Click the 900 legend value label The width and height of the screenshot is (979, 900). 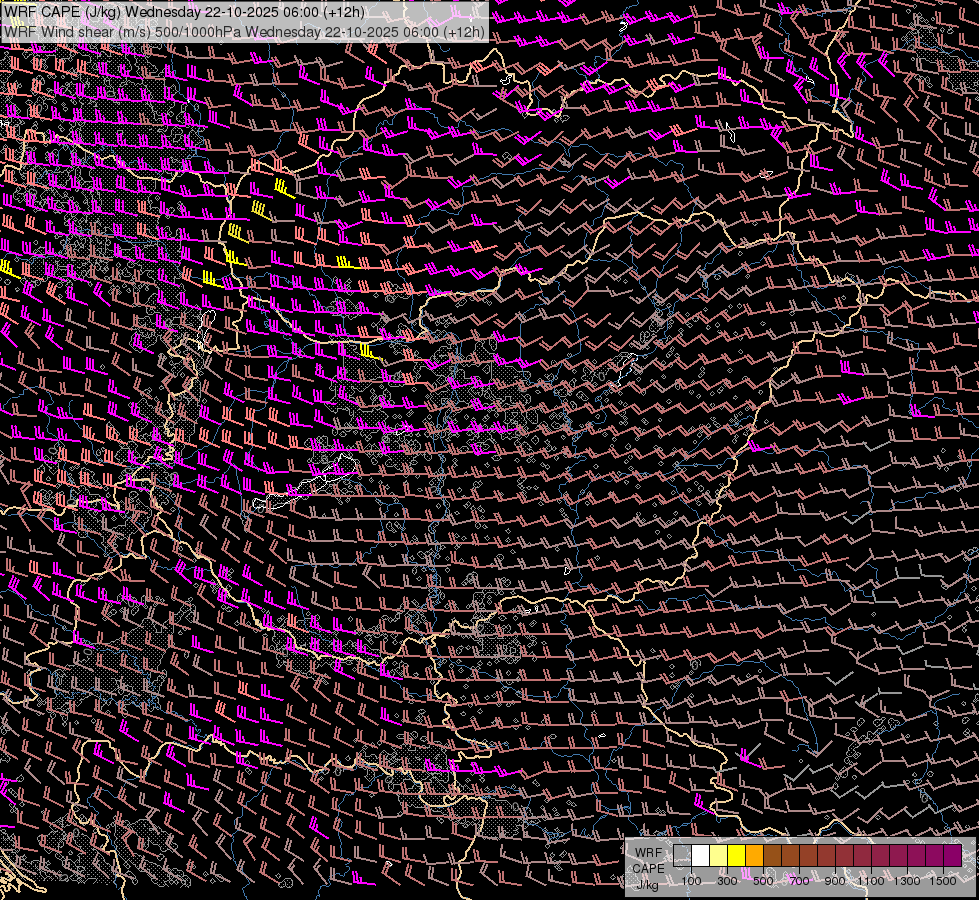(x=835, y=881)
